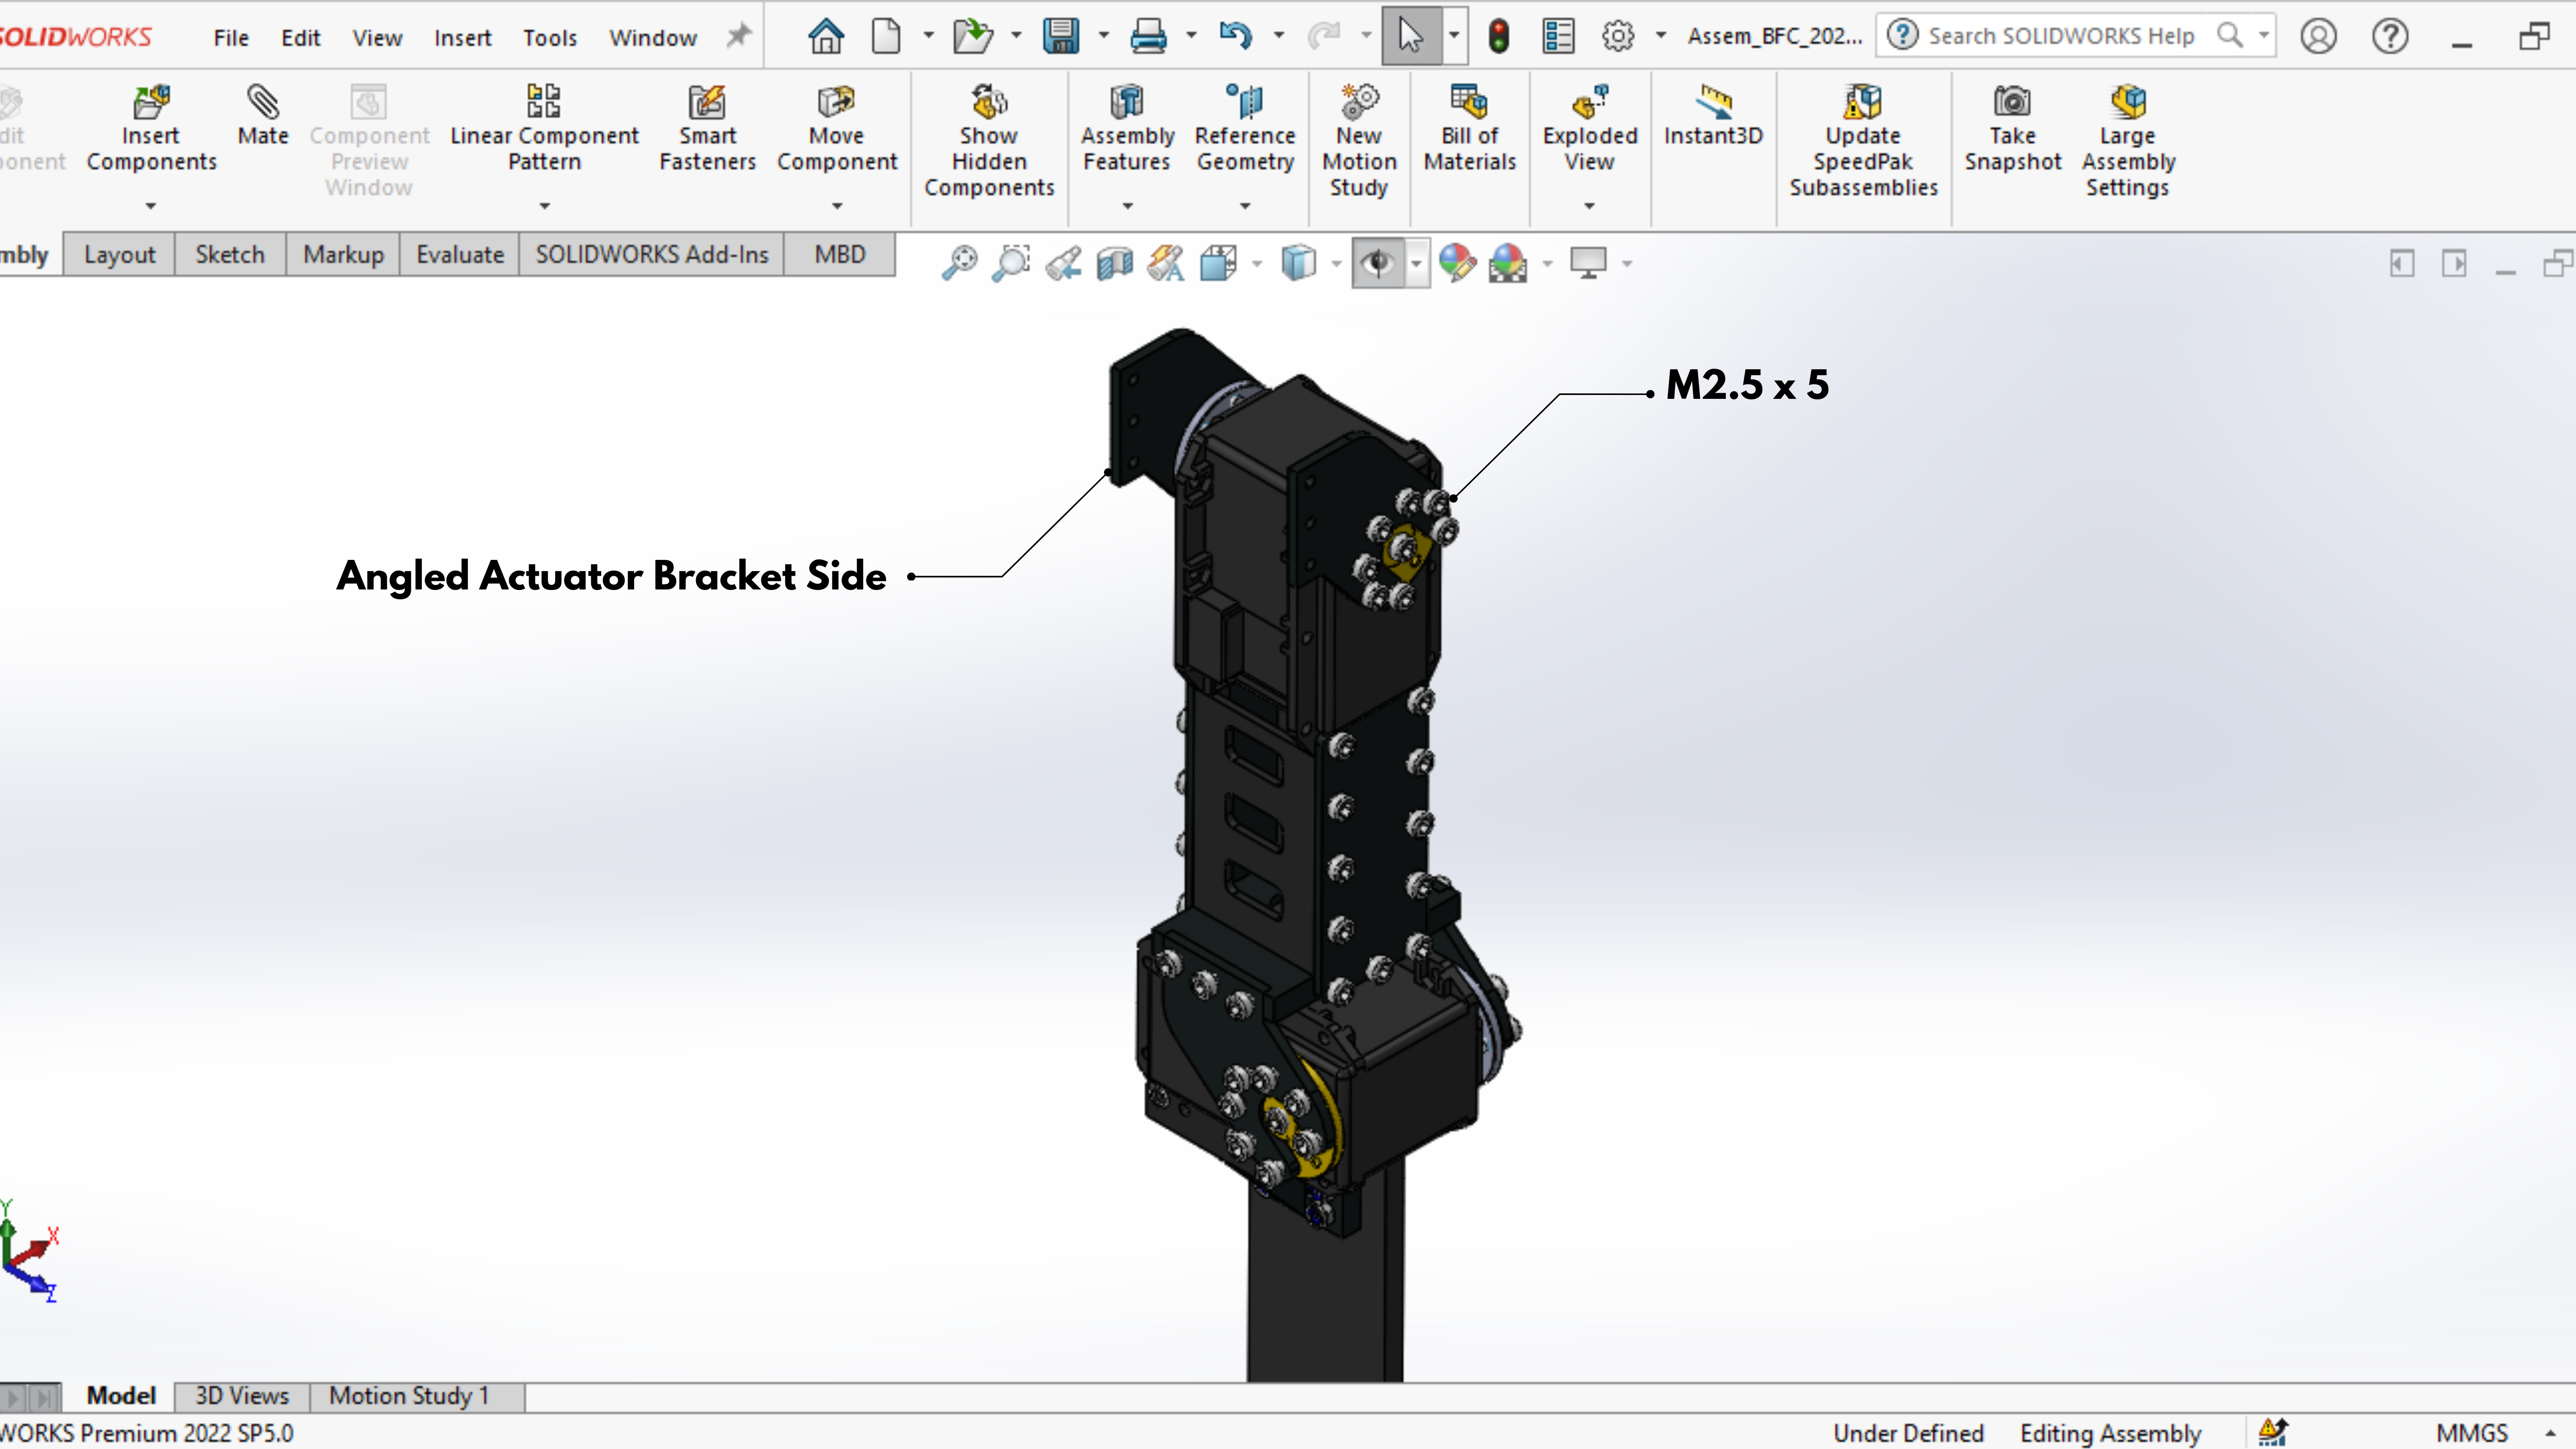Screen dimensions: 2576x1449
Task: Expand Exploded View dropdown arrow
Action: click(x=1590, y=206)
